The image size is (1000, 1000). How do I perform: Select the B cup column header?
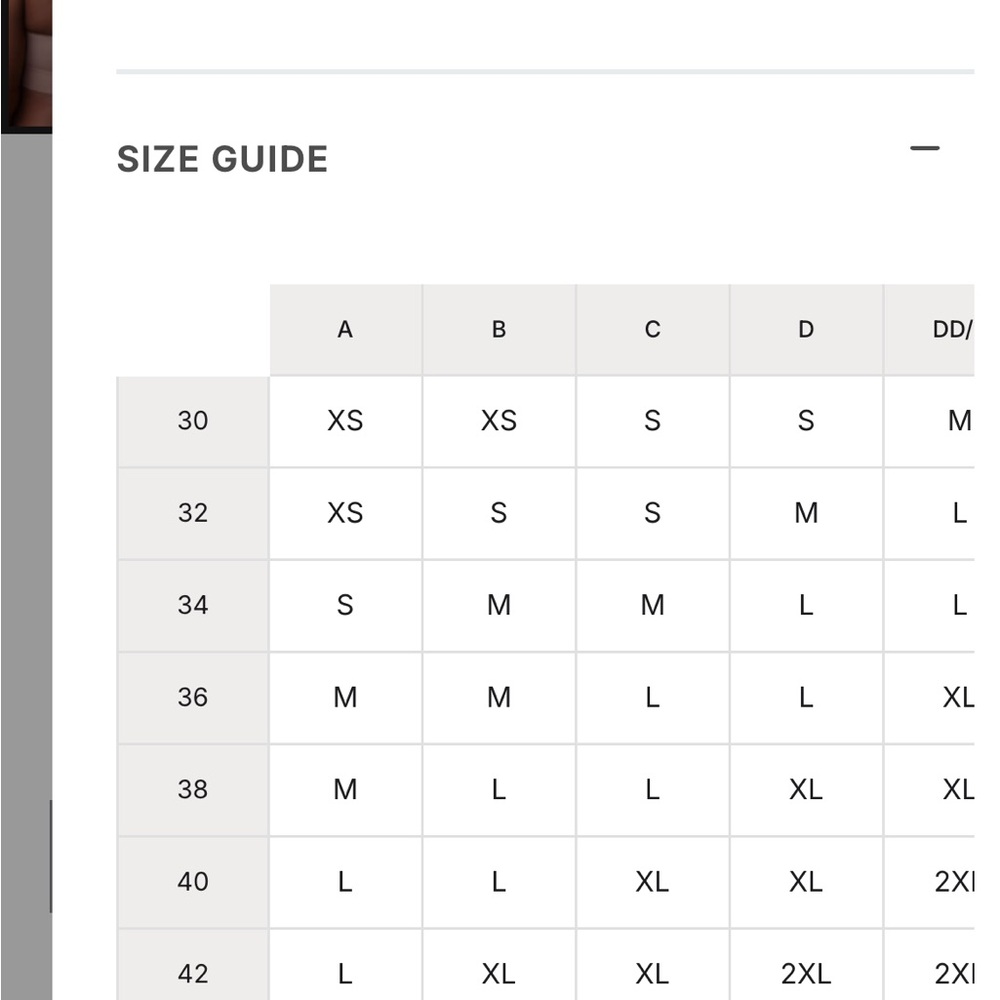click(x=499, y=330)
